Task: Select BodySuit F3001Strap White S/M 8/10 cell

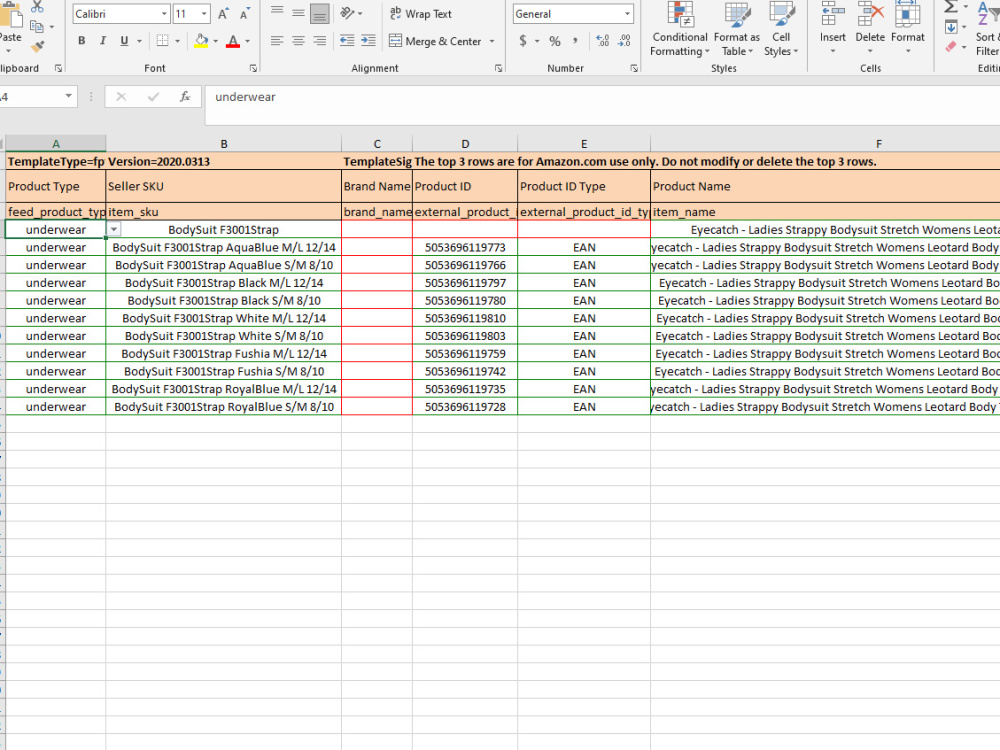Action: point(224,336)
